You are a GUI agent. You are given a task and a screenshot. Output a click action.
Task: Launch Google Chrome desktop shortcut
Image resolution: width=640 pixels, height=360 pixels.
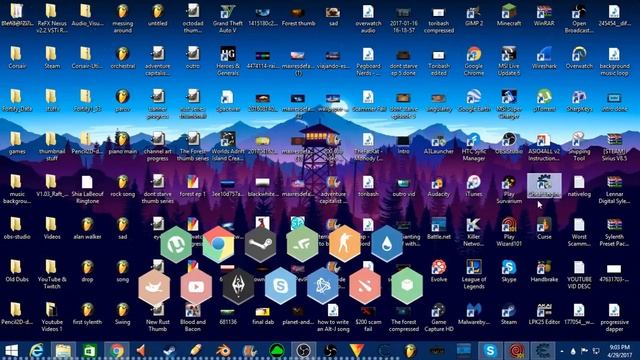coord(473,61)
